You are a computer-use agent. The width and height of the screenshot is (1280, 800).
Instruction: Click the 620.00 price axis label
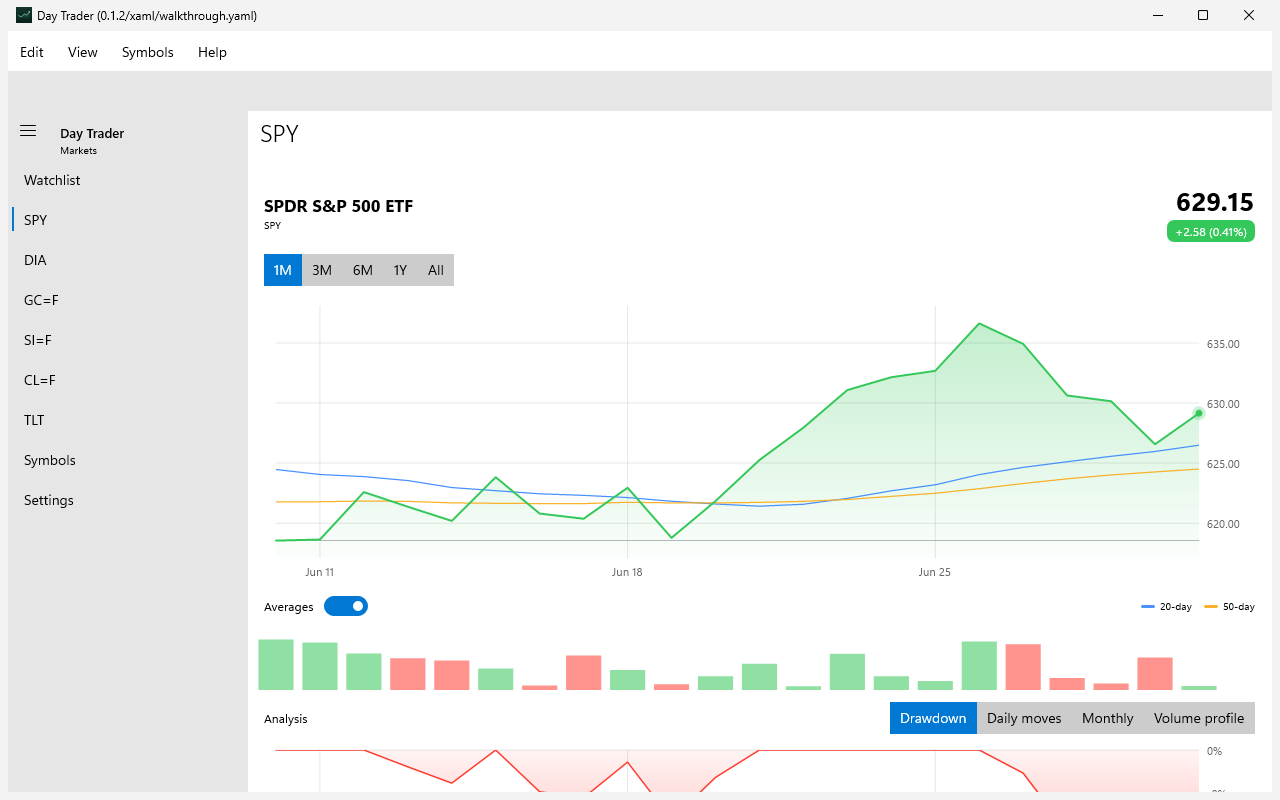(1223, 524)
